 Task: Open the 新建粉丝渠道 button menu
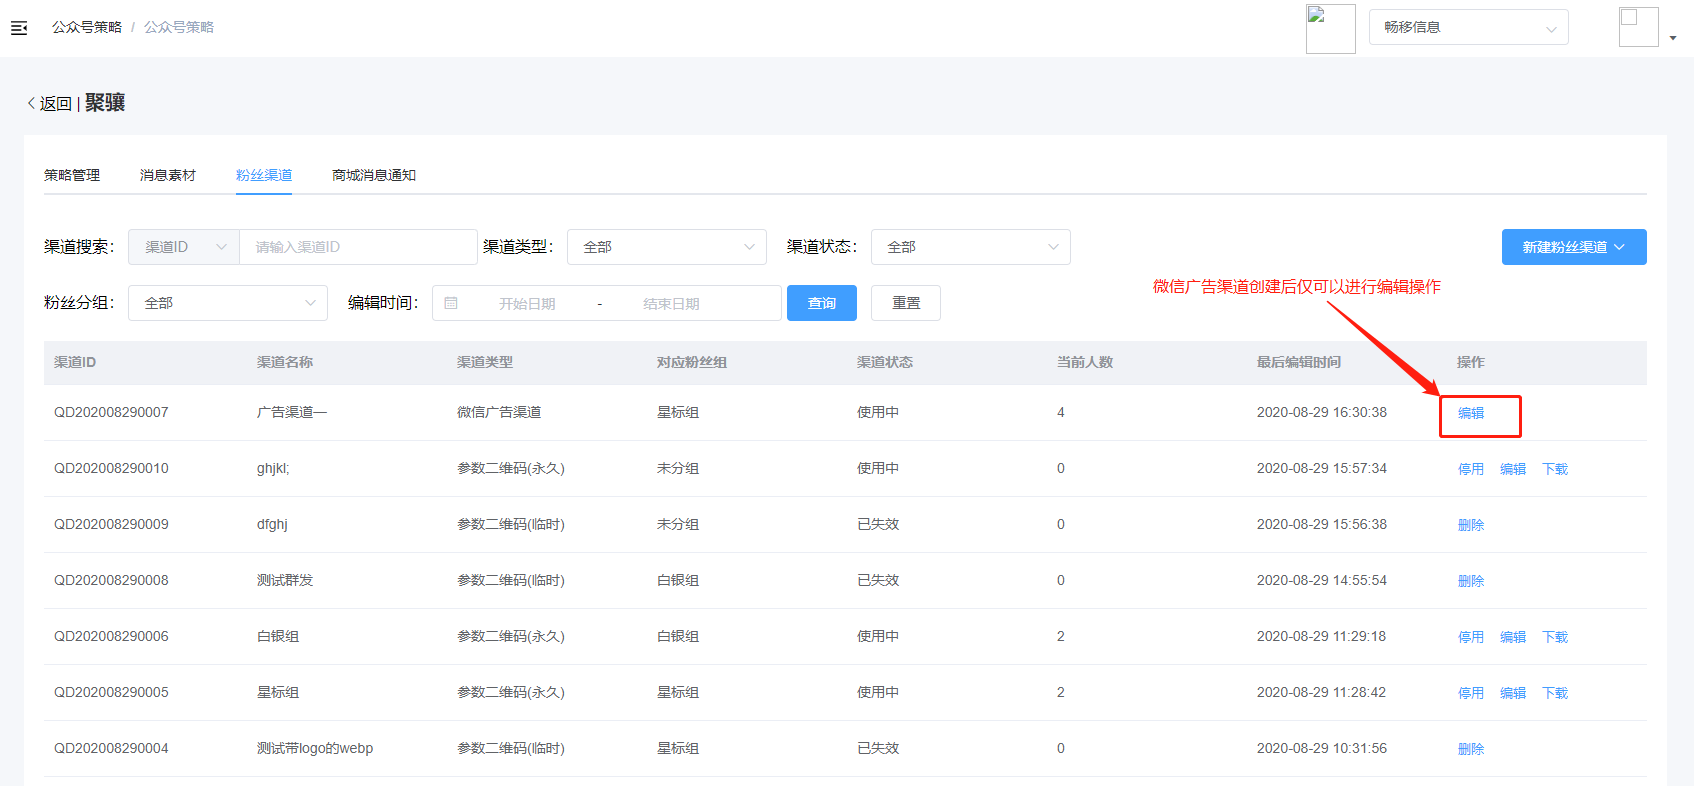point(1573,247)
